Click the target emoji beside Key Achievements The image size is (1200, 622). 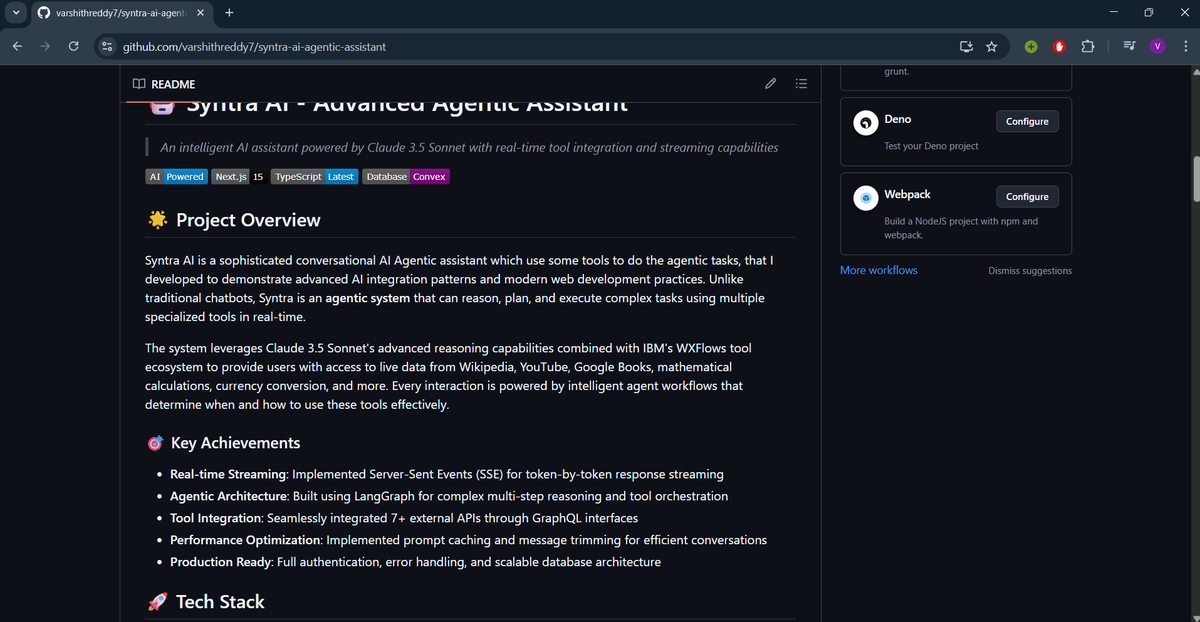point(155,443)
